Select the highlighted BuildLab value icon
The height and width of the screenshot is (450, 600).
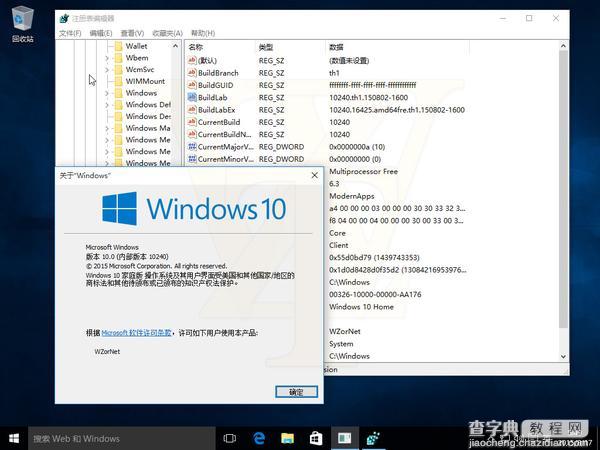pos(192,97)
